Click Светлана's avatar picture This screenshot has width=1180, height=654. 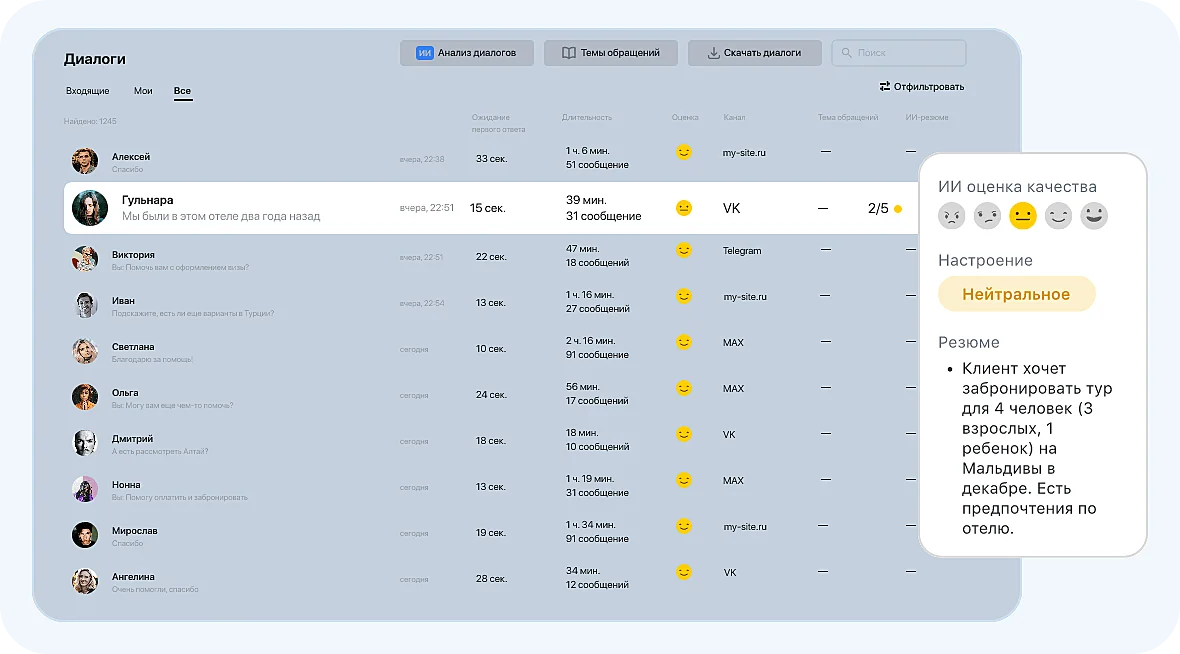(x=85, y=351)
